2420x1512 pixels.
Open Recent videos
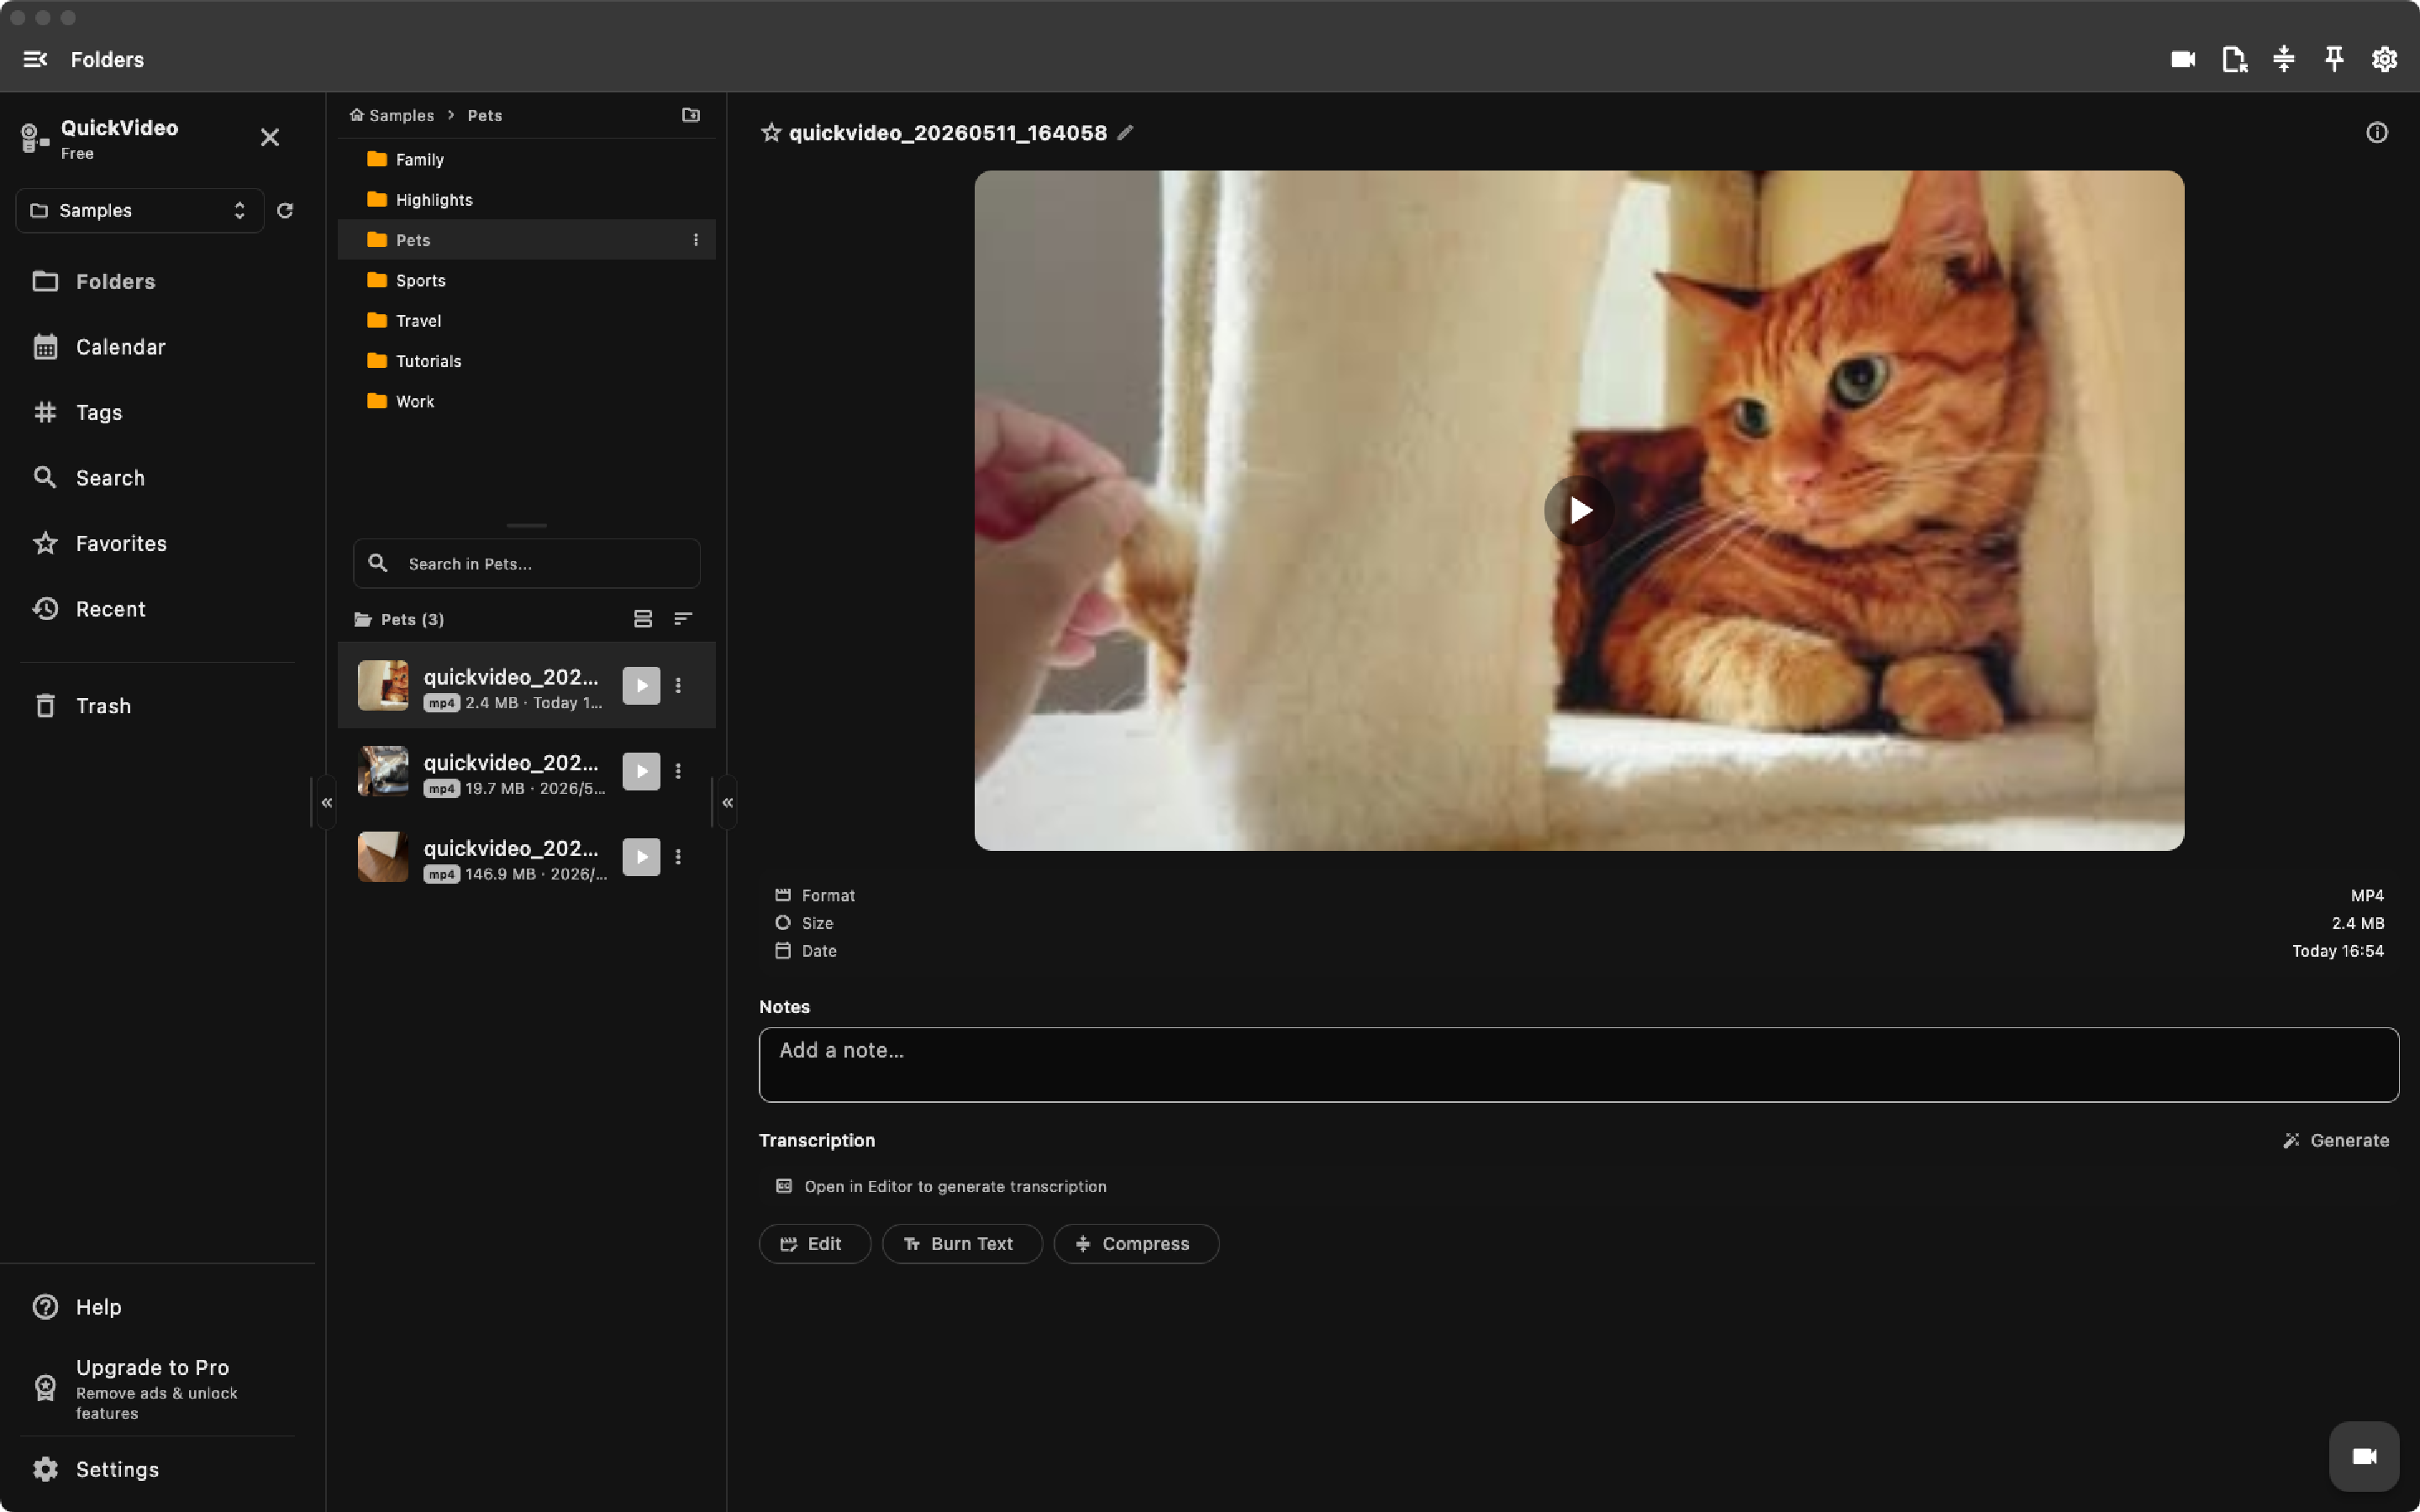[158, 609]
